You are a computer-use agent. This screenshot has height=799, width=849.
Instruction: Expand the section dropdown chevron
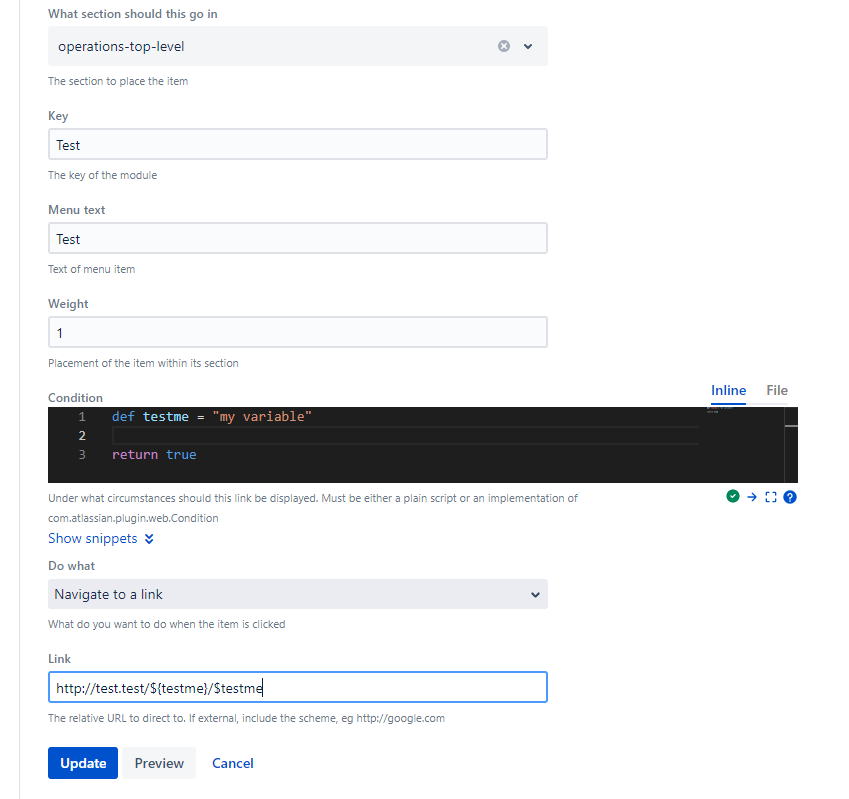tap(528, 46)
